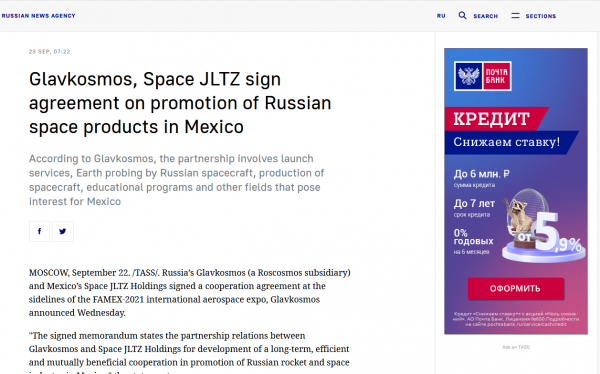Click the '23 SEP, 07:22' timestamp

coord(49,52)
